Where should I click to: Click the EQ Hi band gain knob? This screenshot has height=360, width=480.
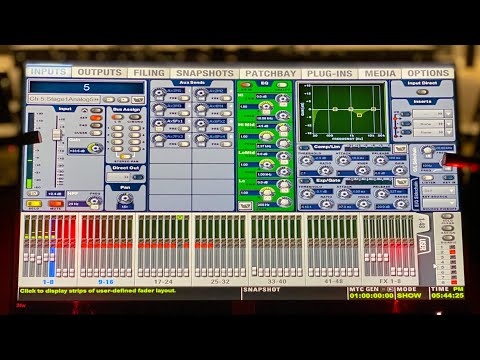(283, 99)
